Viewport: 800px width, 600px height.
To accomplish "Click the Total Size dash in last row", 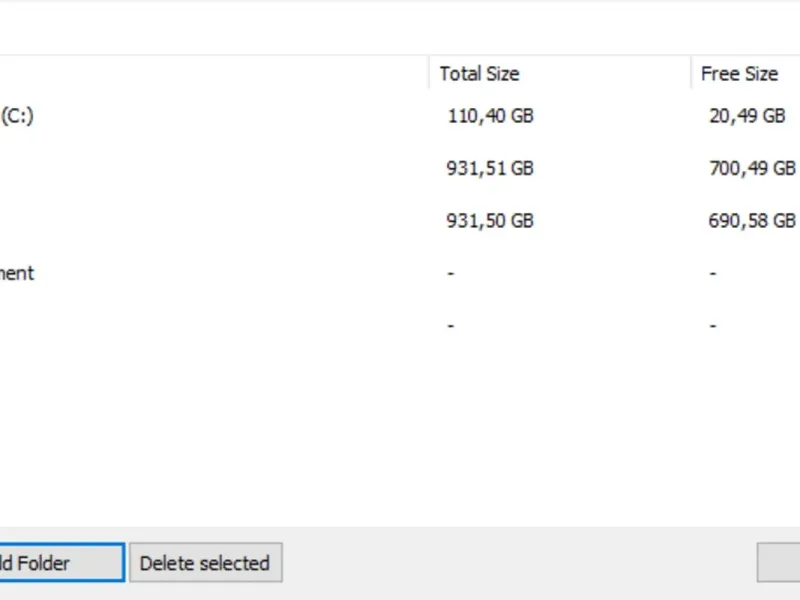I will point(451,325).
